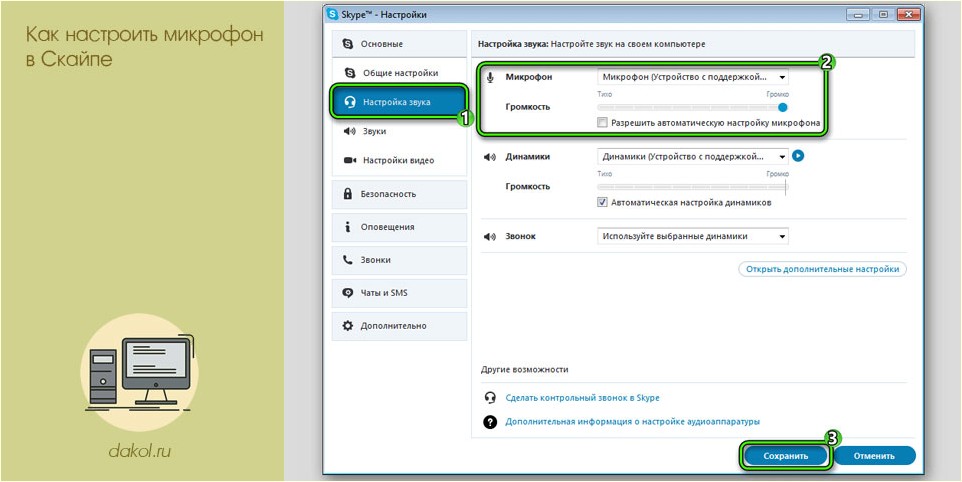Go to the Звуки settings page
Screen dimensions: 962x482
399,131
